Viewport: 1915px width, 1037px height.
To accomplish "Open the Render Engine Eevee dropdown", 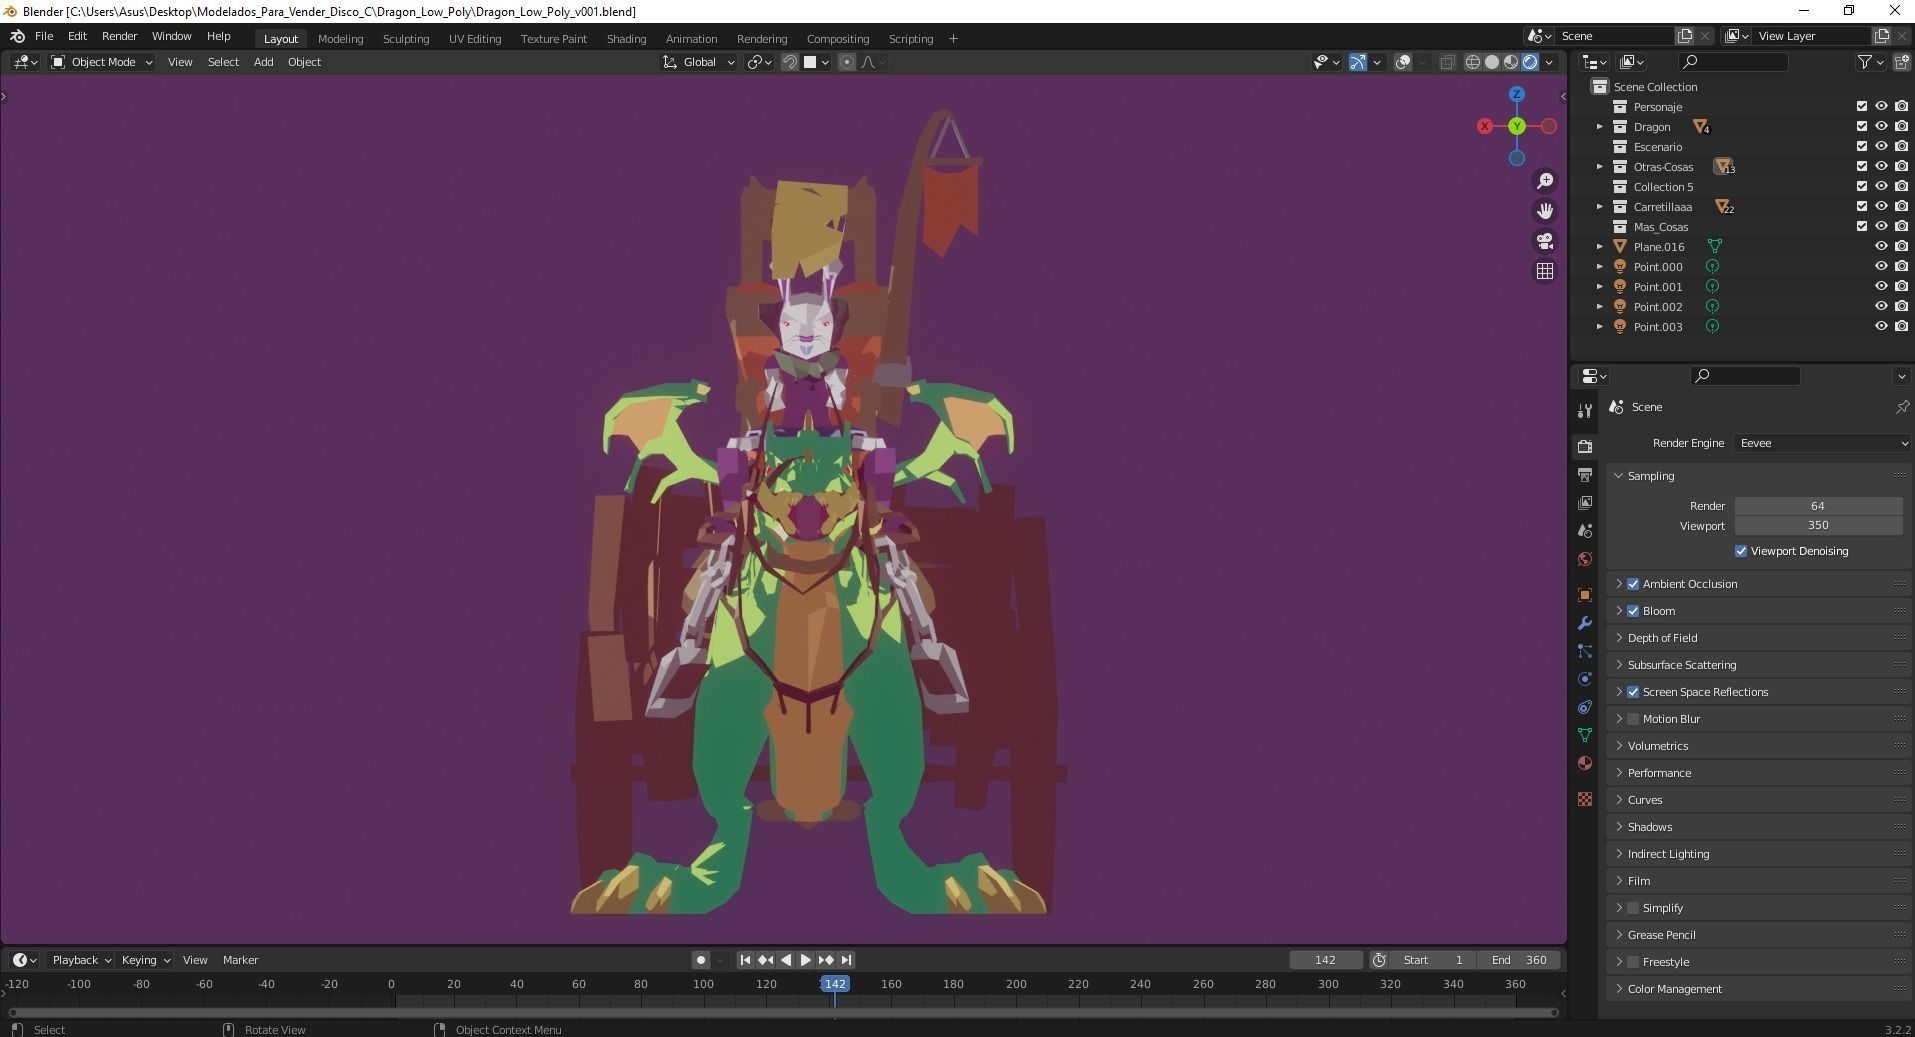I will pos(1822,443).
